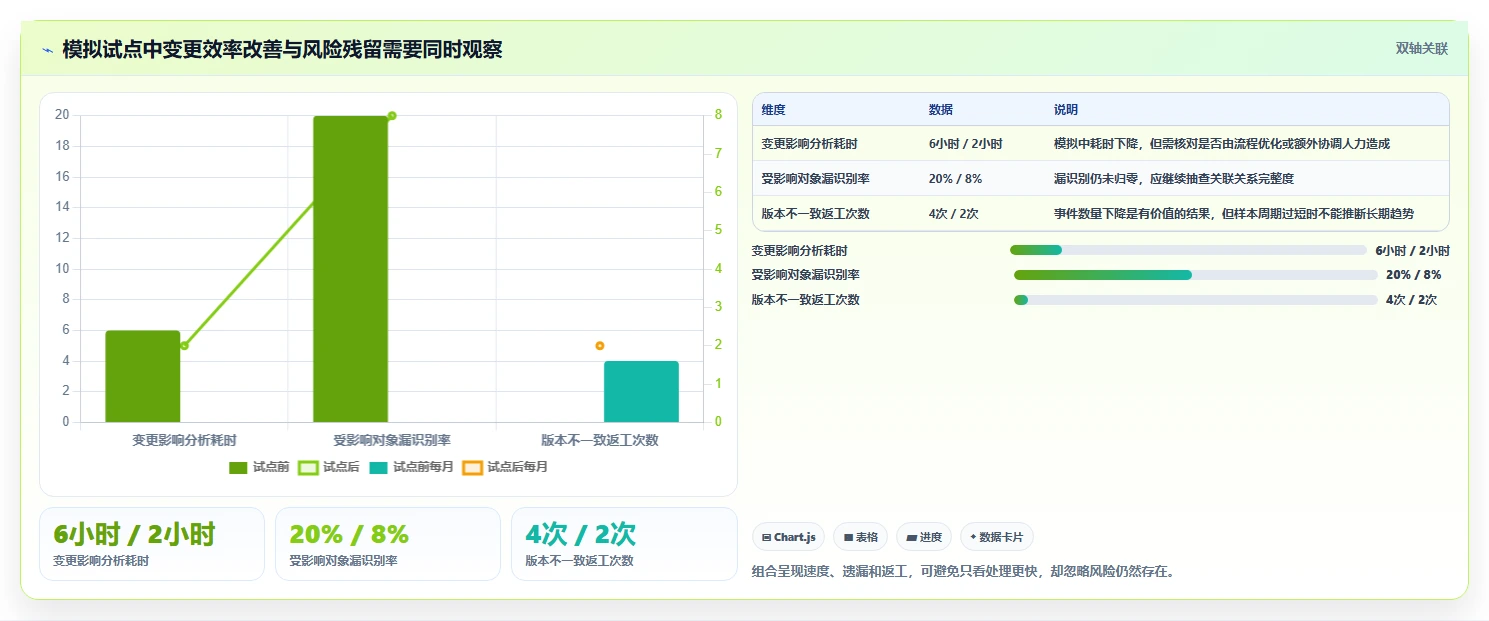Screen dimensions: 1489x621
Task: Click progress value 4次 / 2次
Action: tap(1411, 300)
